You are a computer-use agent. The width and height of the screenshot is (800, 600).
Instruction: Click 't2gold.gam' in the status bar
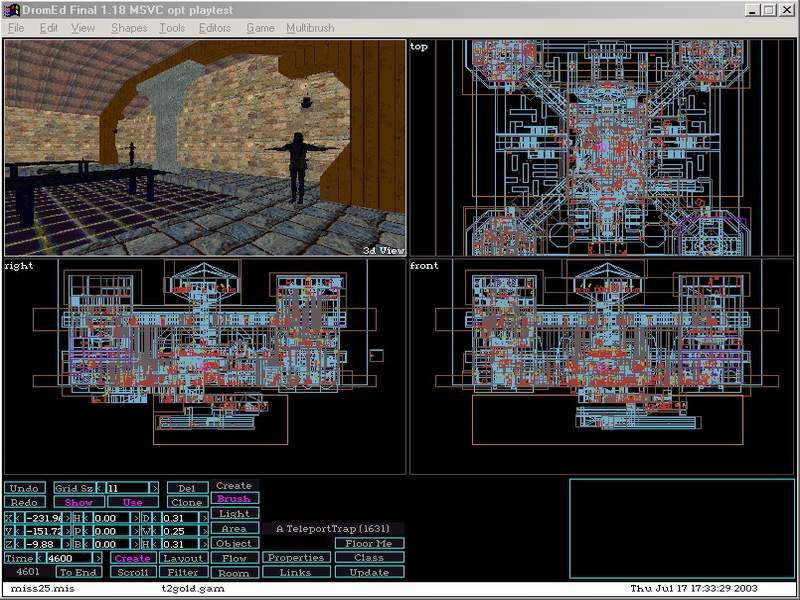pyautogui.click(x=193, y=588)
